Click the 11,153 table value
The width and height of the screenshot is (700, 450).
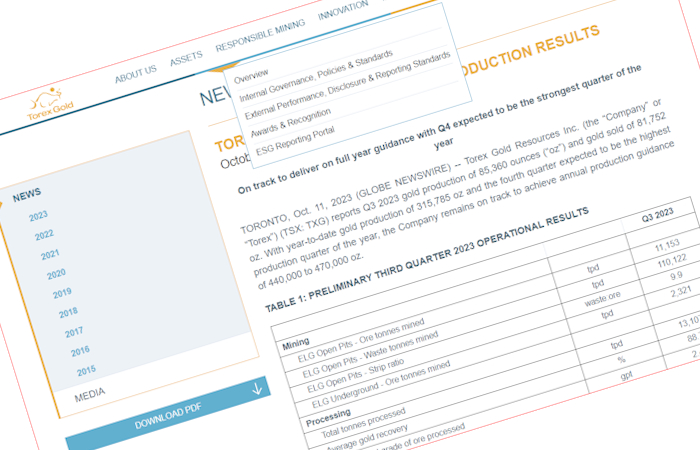(667, 246)
